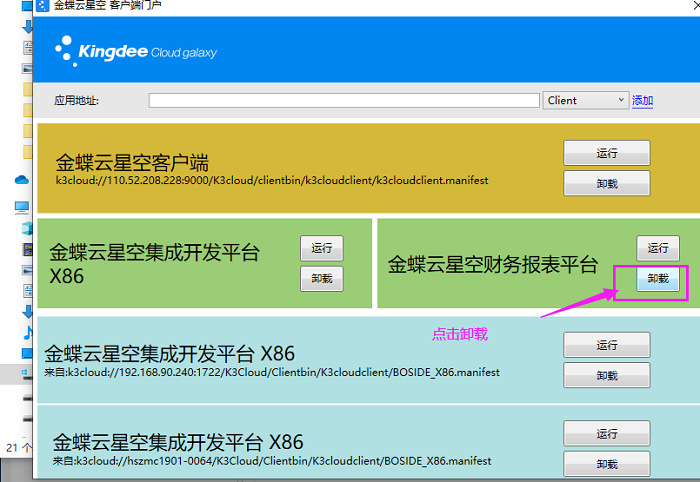Run the 金蝶云星空财务报表平台 application
Image resolution: width=700 pixels, height=482 pixels.
(658, 248)
